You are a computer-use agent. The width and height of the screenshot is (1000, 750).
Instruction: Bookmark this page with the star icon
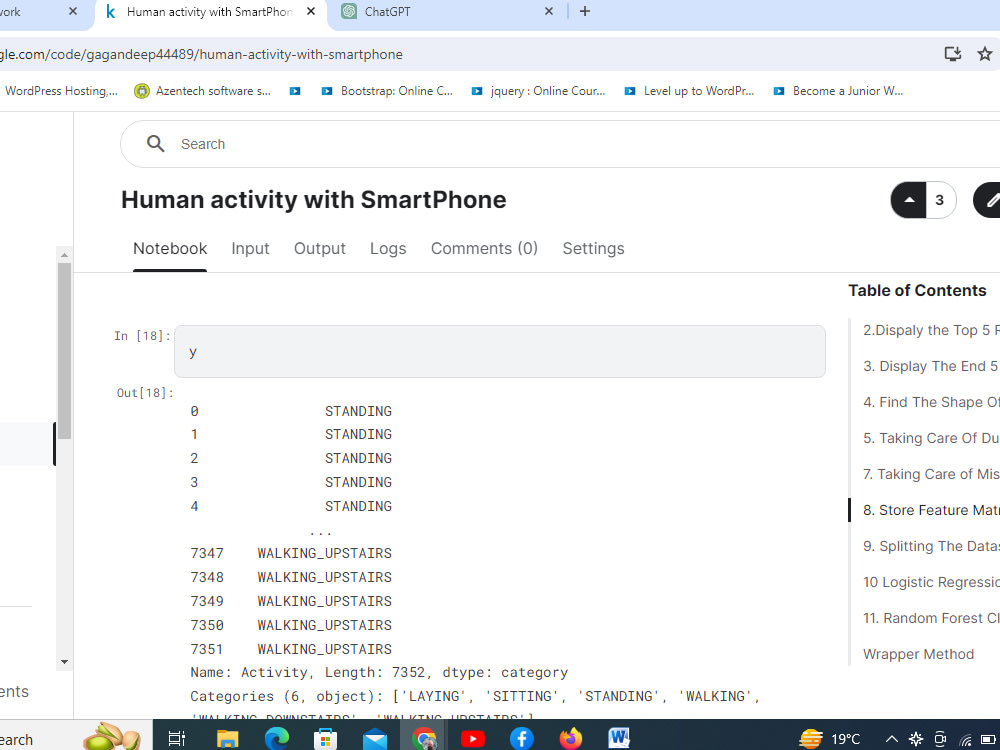pyautogui.click(x=985, y=54)
